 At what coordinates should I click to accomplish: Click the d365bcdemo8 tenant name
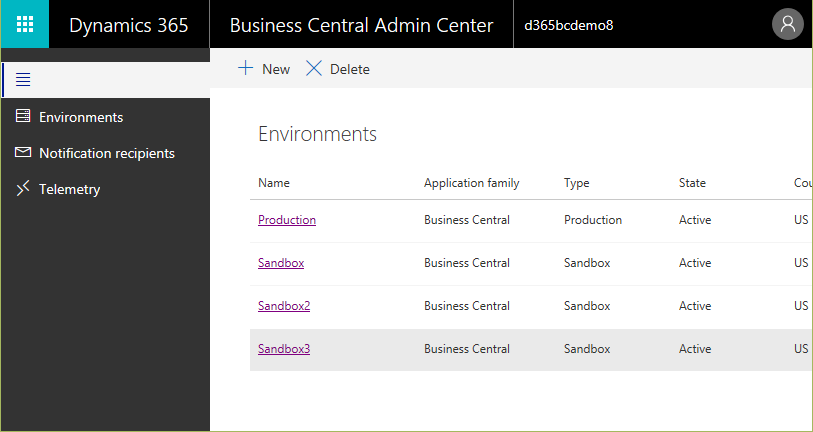pos(569,25)
